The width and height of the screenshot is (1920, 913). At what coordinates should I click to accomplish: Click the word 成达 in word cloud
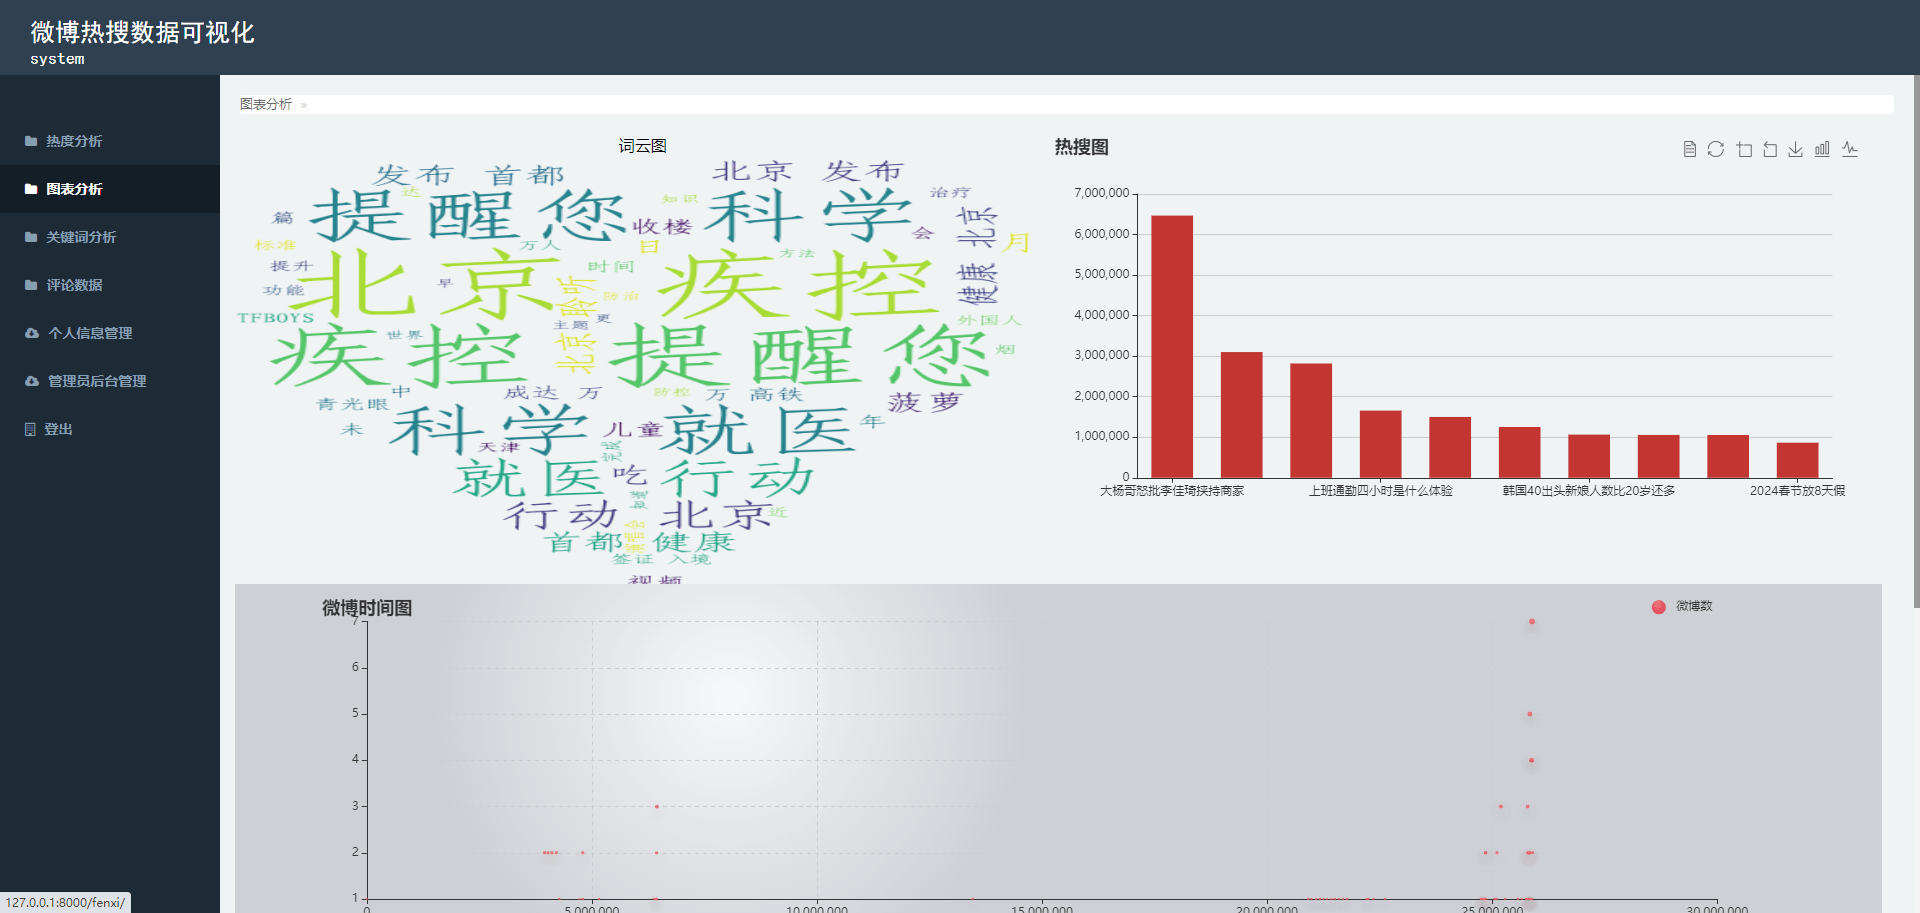[x=530, y=392]
